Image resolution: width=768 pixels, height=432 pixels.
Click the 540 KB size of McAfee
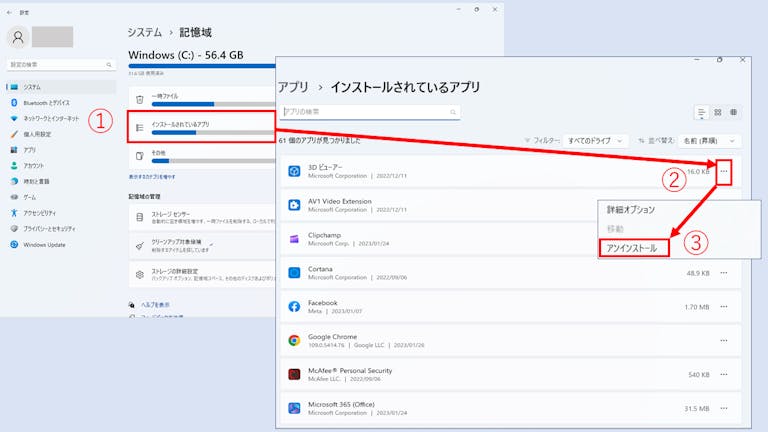[x=698, y=374]
